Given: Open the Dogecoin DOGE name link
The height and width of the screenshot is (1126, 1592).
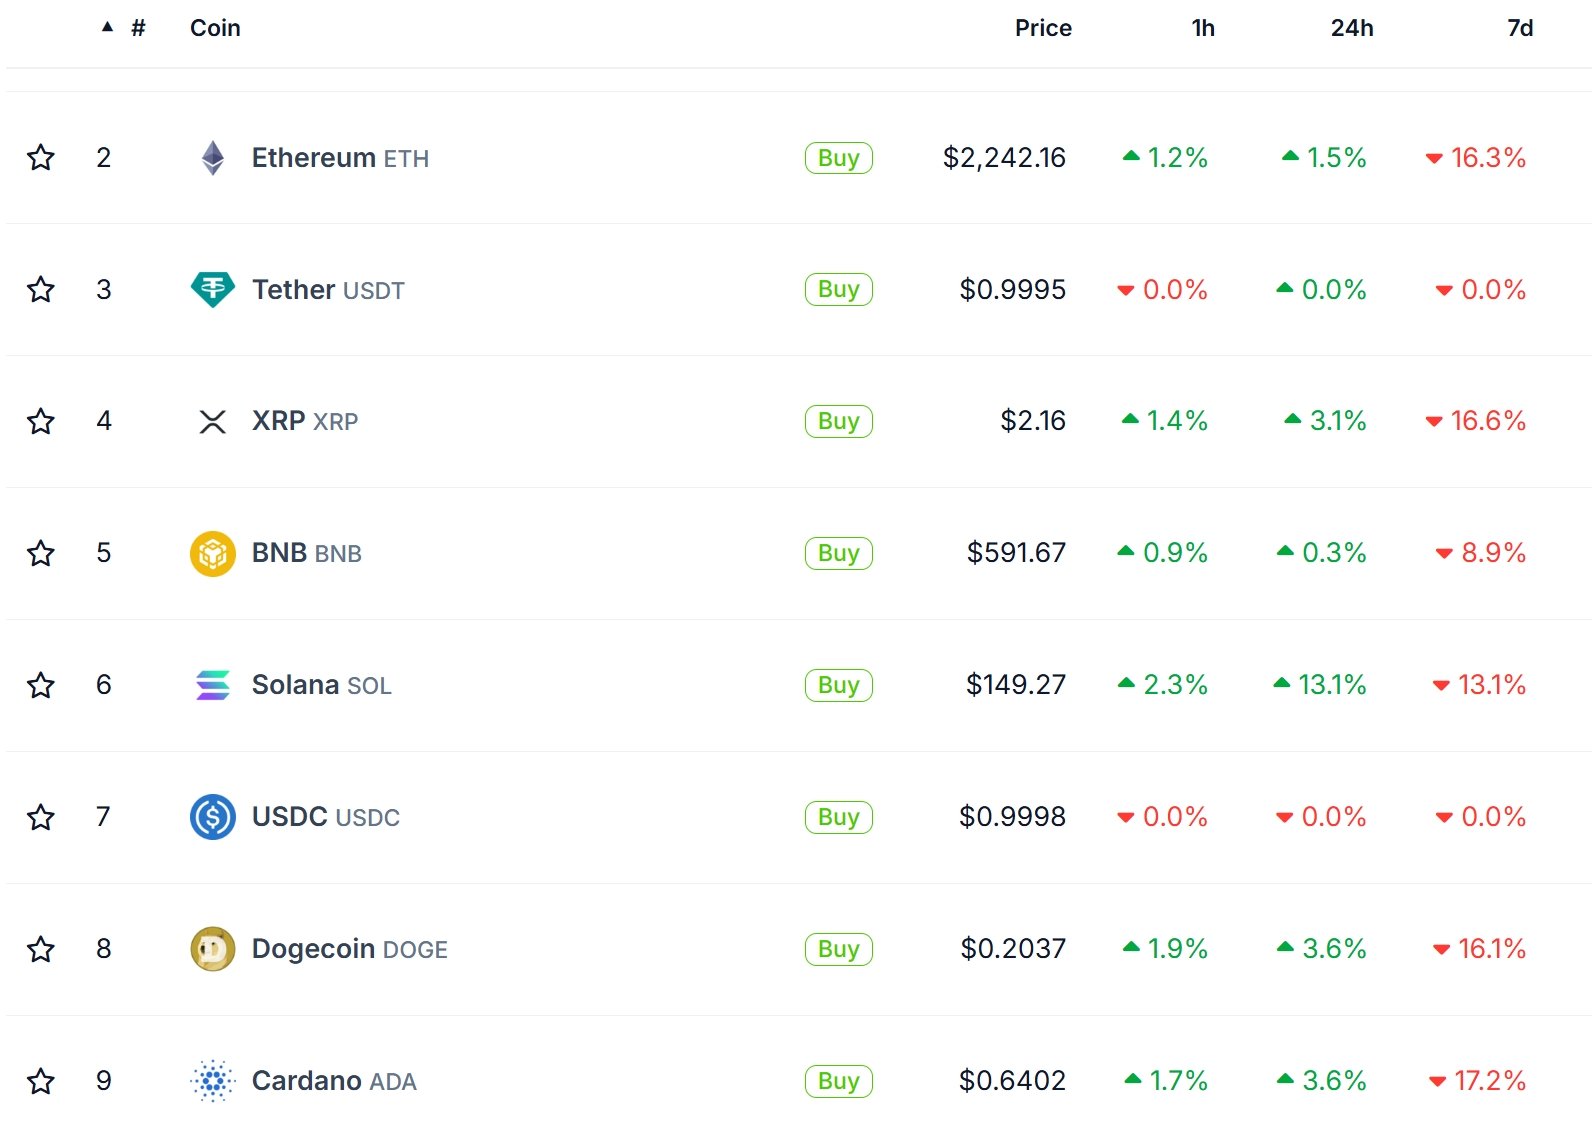Looking at the screenshot, I should (x=349, y=949).
